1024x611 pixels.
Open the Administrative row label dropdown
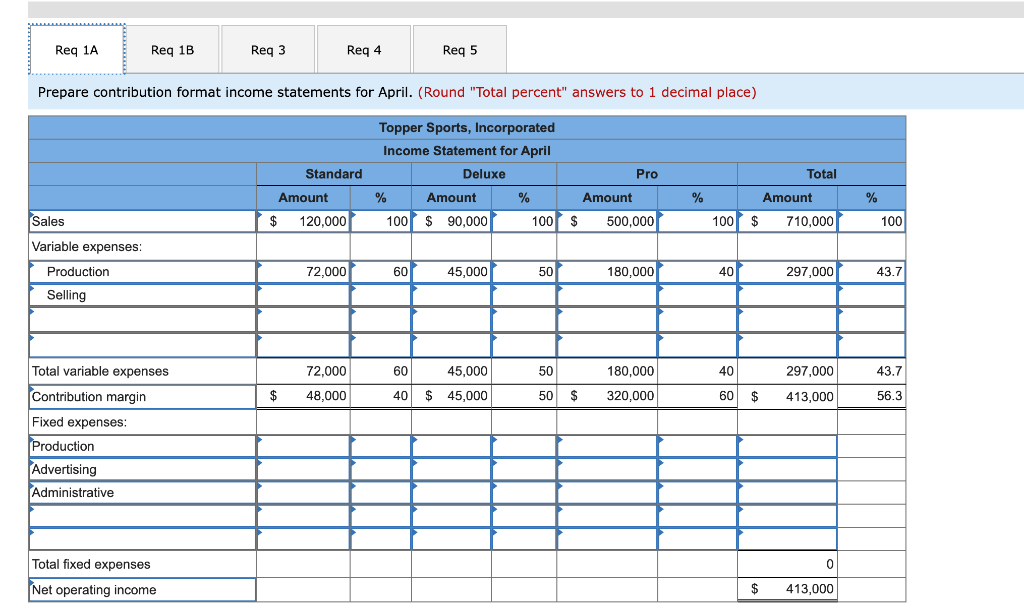[x=142, y=493]
